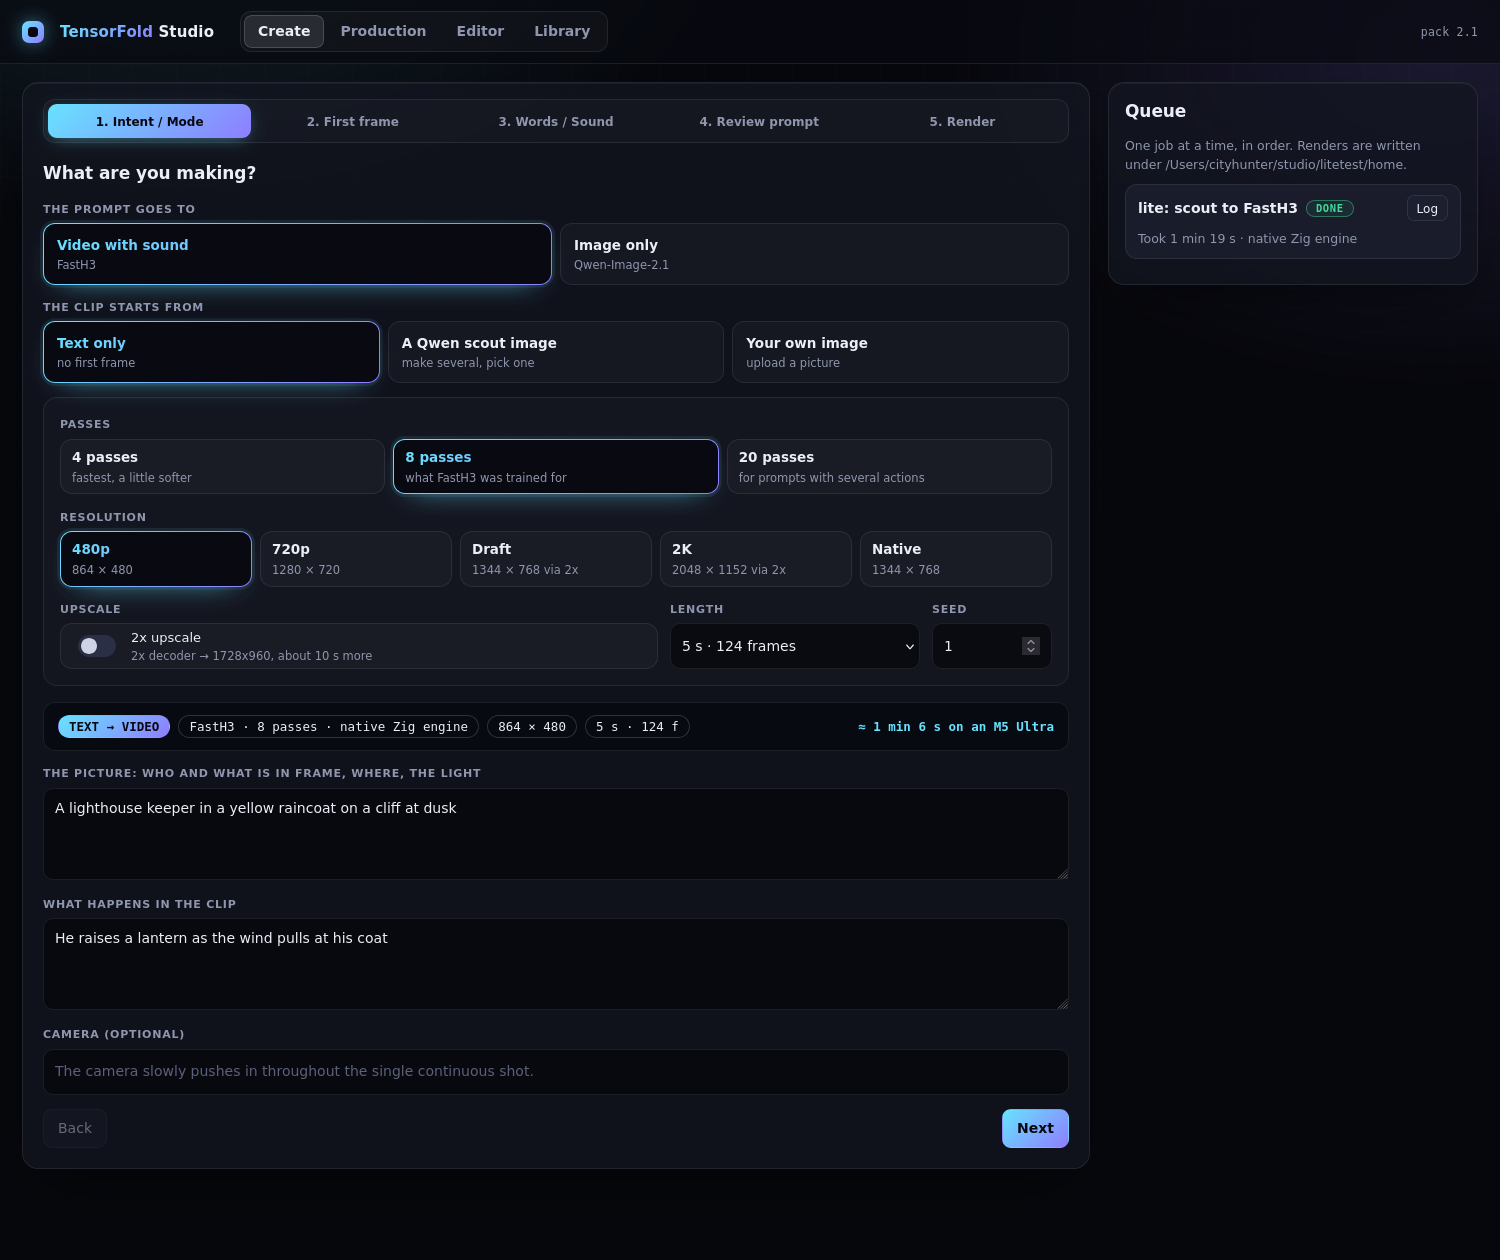
Task: Select Native resolution
Action: 956,559
